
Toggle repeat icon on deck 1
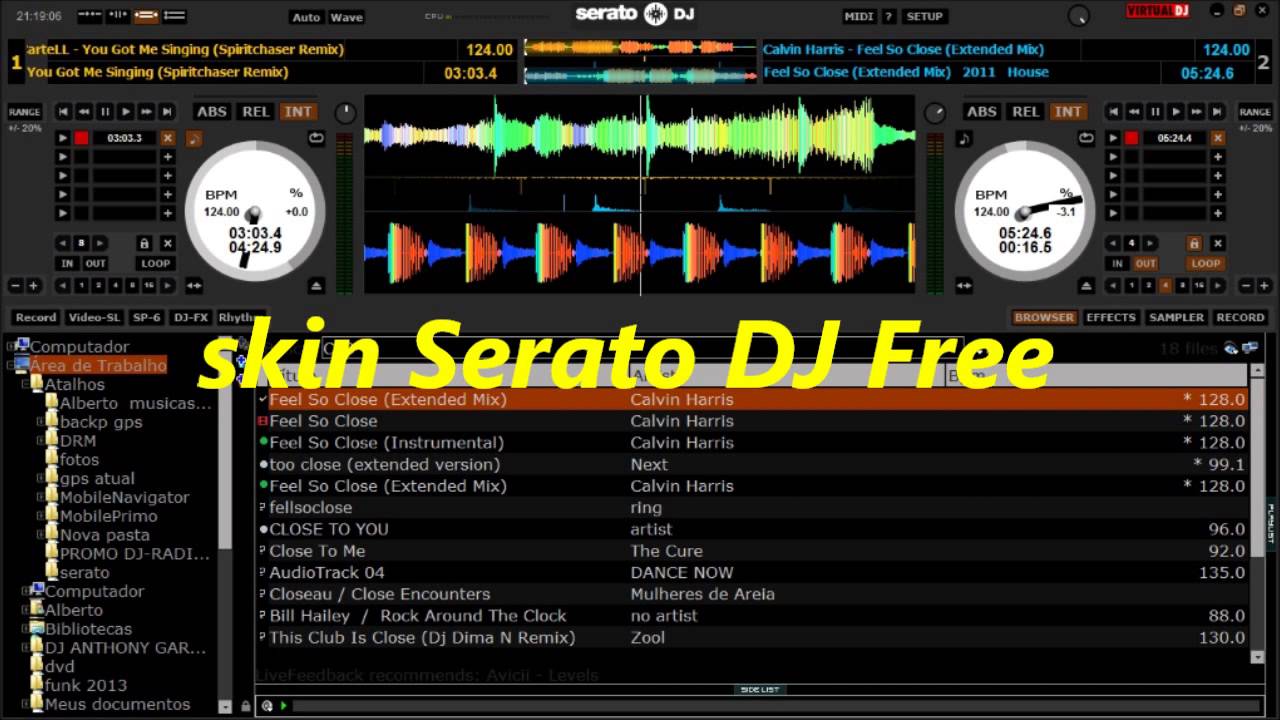pos(317,138)
